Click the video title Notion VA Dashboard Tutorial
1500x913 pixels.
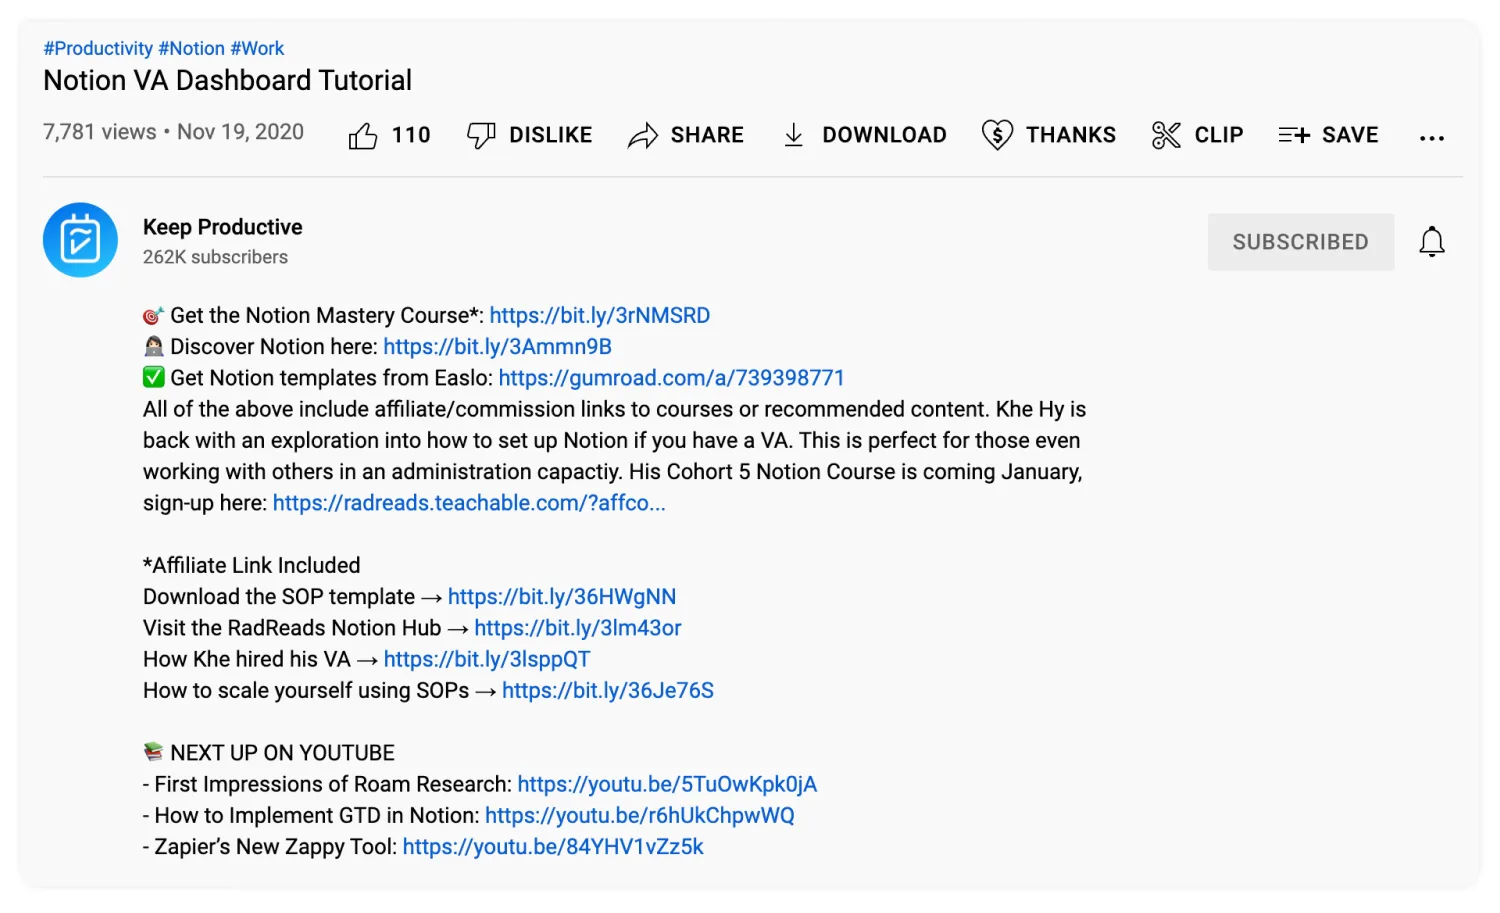pos(227,81)
